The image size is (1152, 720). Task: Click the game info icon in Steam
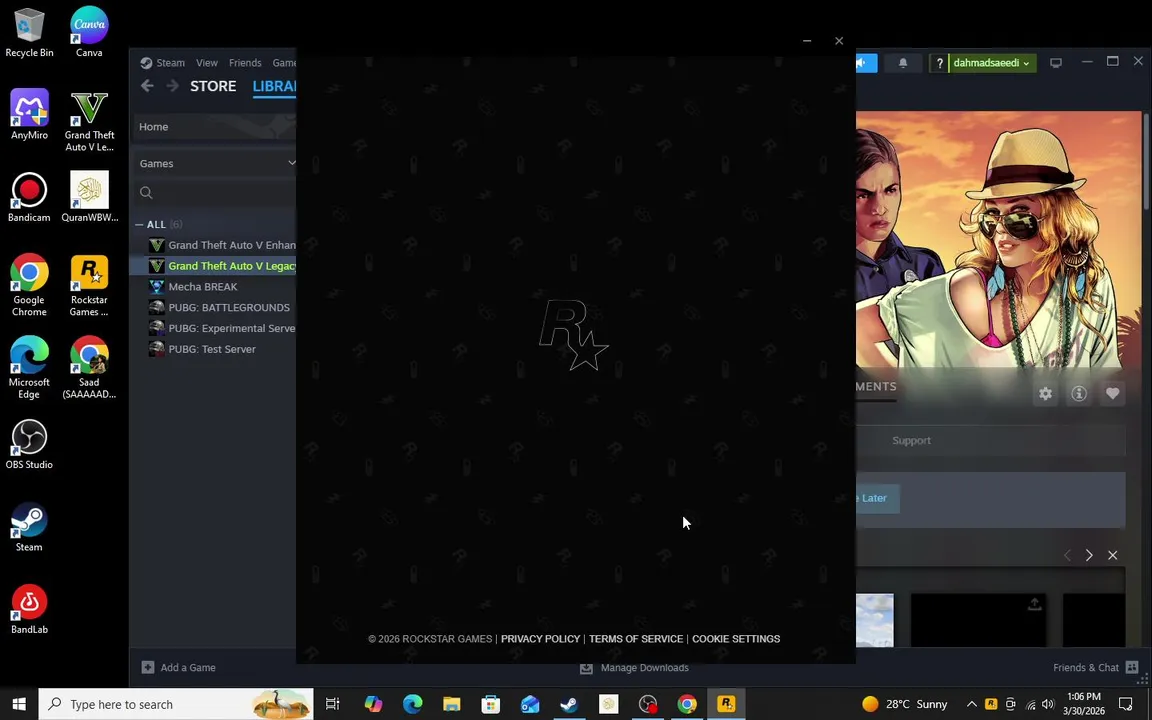click(1079, 394)
